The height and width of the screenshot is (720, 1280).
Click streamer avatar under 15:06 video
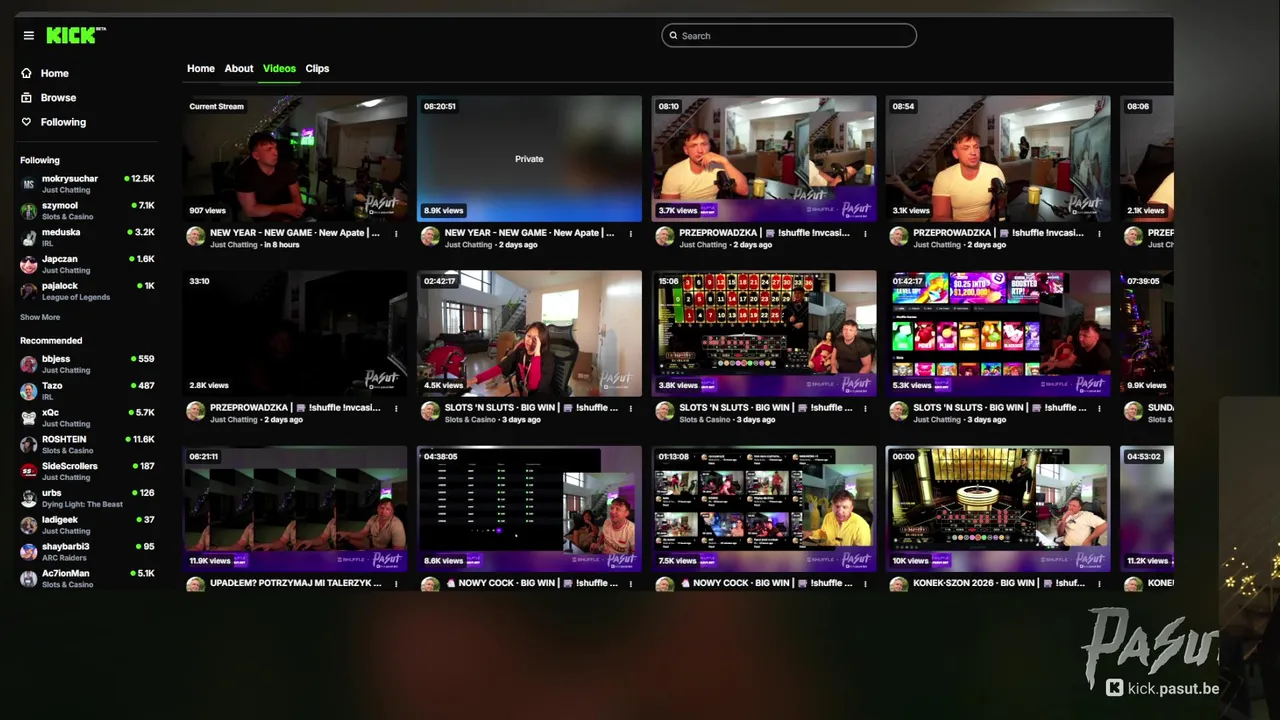pos(664,411)
